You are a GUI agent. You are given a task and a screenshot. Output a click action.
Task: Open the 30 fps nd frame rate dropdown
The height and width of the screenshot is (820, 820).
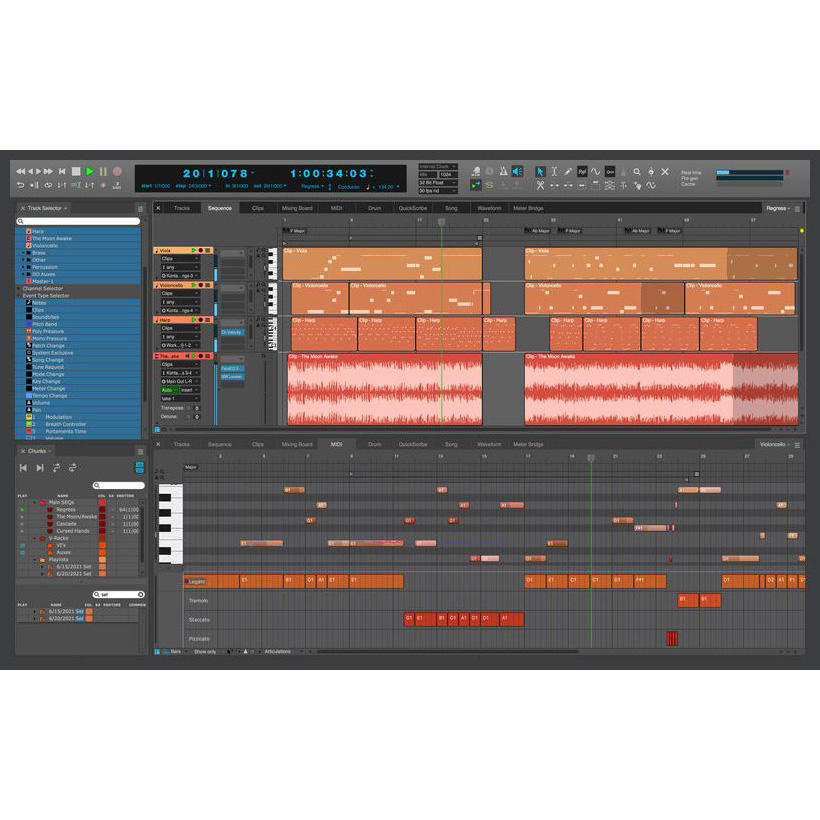437,190
